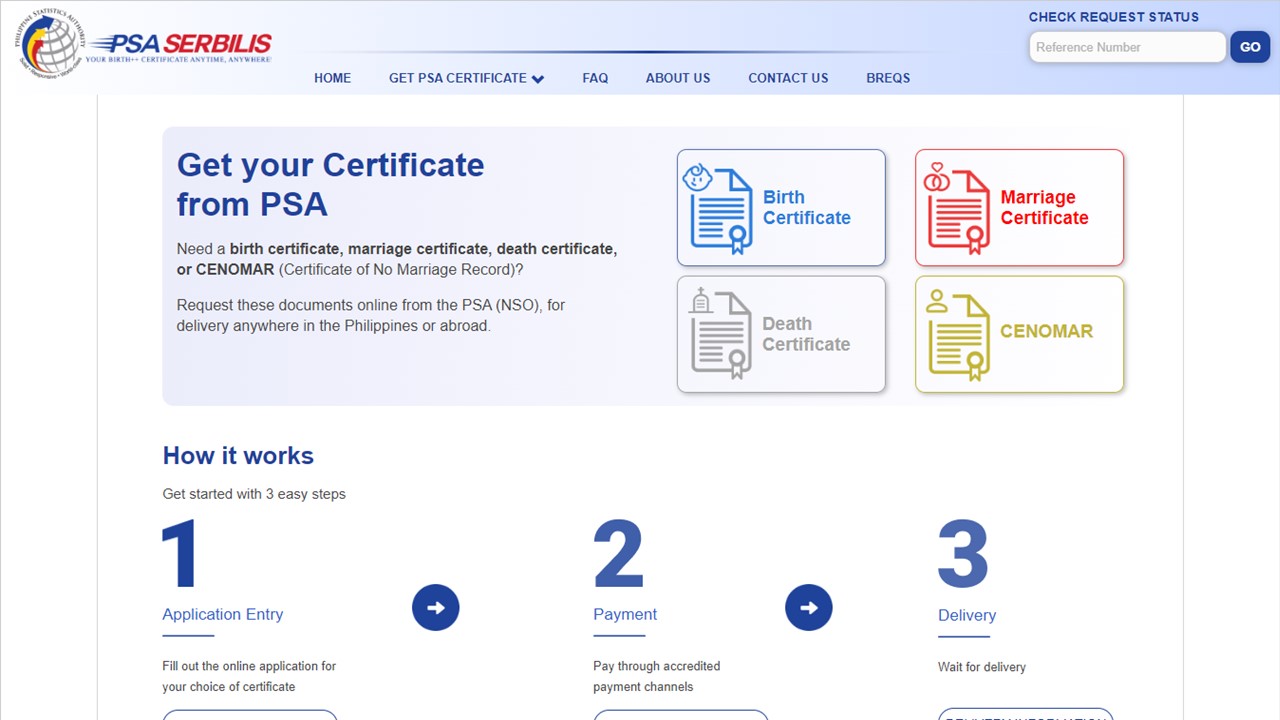Click the Payment step heading
Screen dimensions: 1280x720
tap(625, 614)
